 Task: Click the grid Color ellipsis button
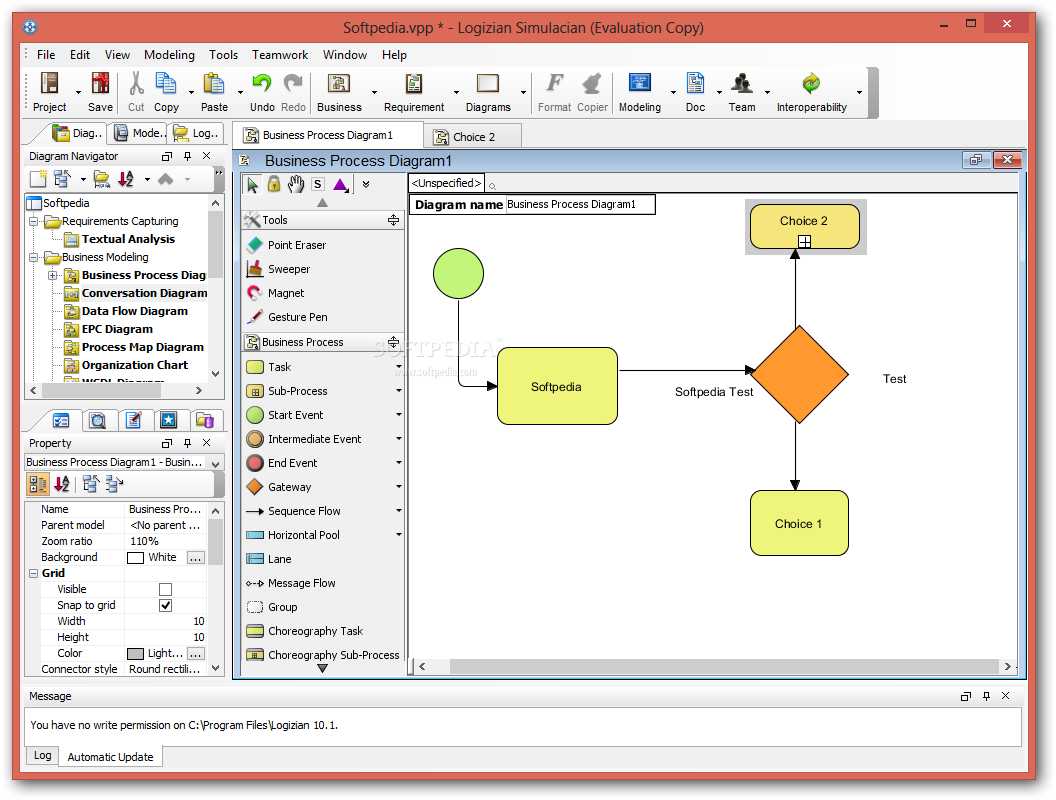(x=195, y=654)
